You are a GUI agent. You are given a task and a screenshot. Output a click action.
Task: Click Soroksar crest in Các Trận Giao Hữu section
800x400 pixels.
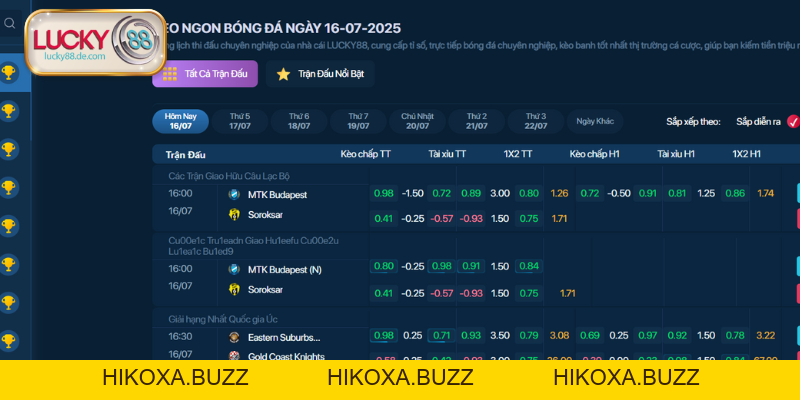(x=234, y=215)
